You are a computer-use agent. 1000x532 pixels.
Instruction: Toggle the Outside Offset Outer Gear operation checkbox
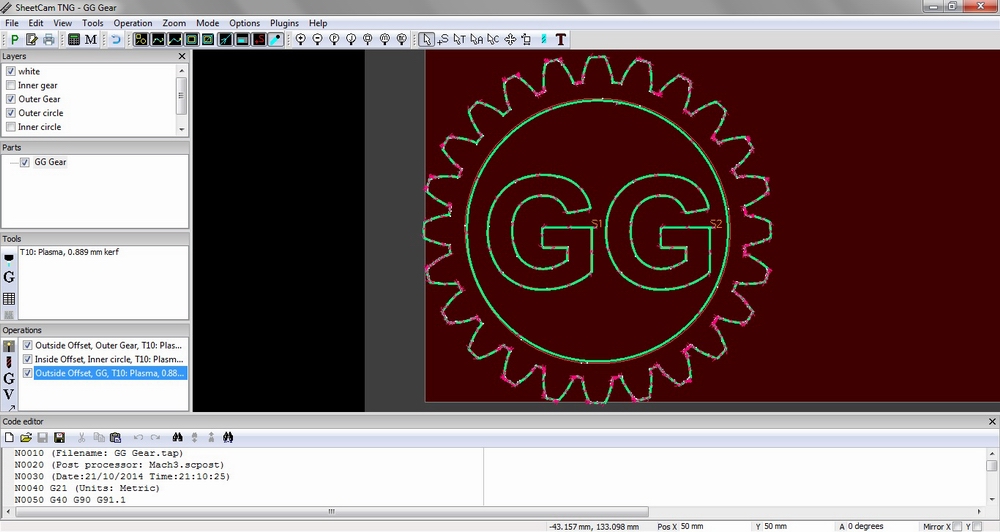point(27,345)
